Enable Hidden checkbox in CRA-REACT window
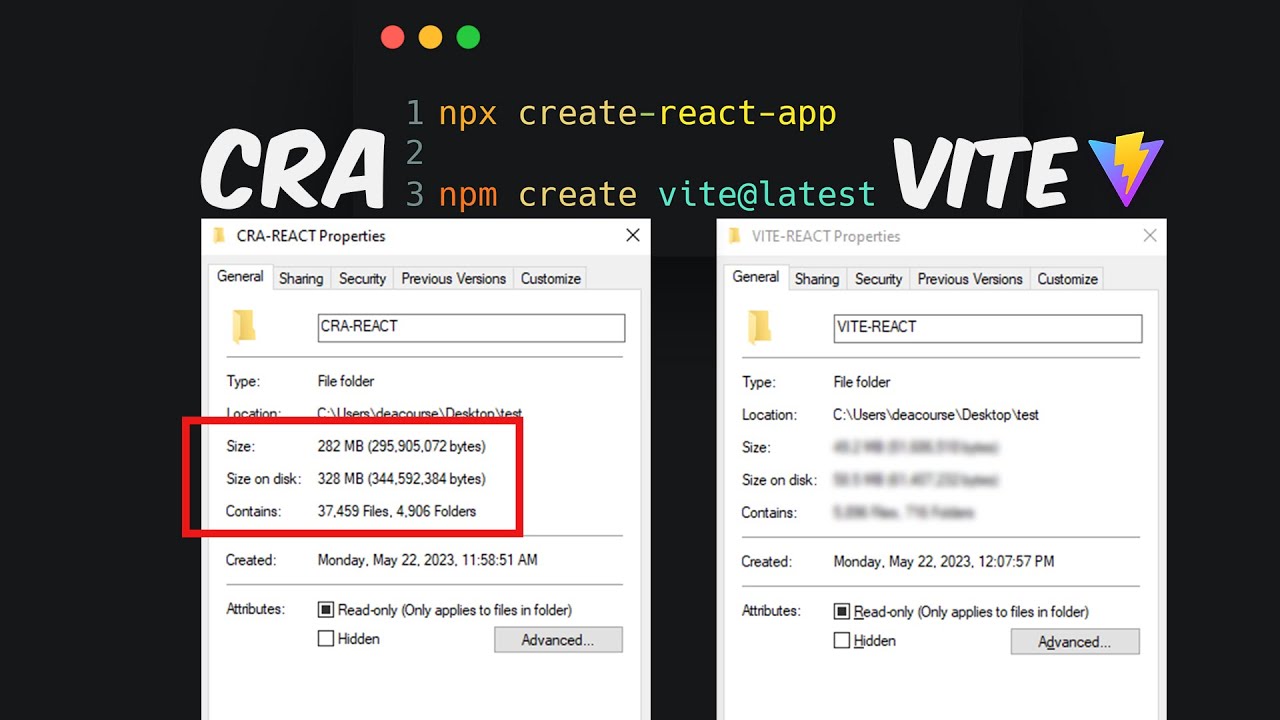Image resolution: width=1280 pixels, height=720 pixels. tap(326, 638)
